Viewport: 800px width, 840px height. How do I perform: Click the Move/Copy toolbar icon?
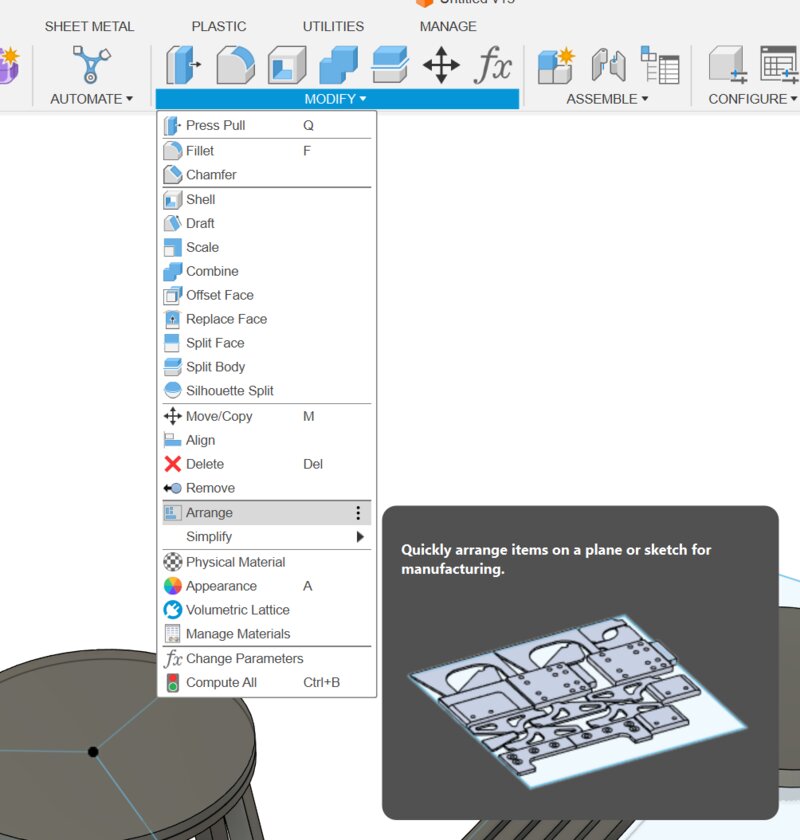pyautogui.click(x=441, y=65)
